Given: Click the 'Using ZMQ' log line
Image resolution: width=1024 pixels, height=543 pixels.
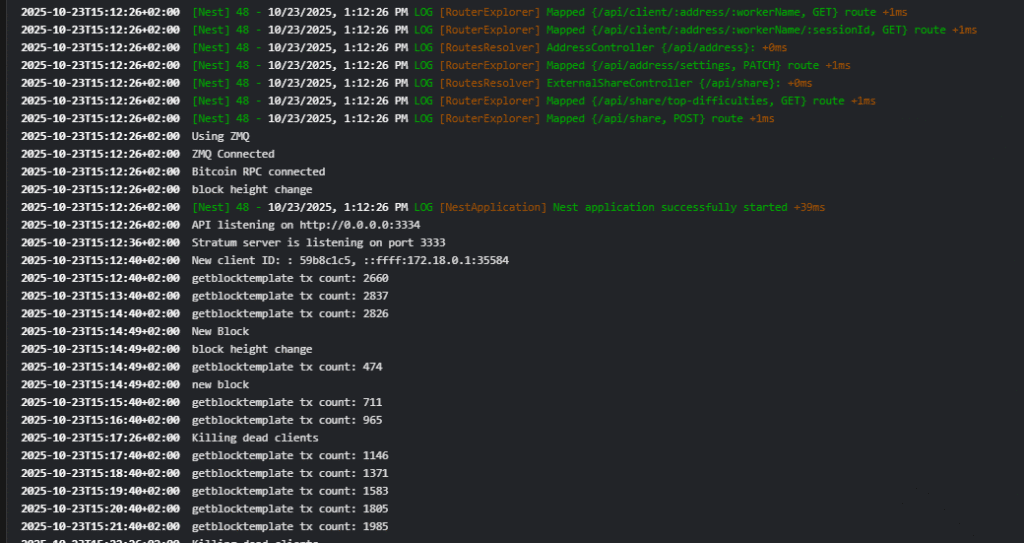Looking at the screenshot, I should 220,136.
